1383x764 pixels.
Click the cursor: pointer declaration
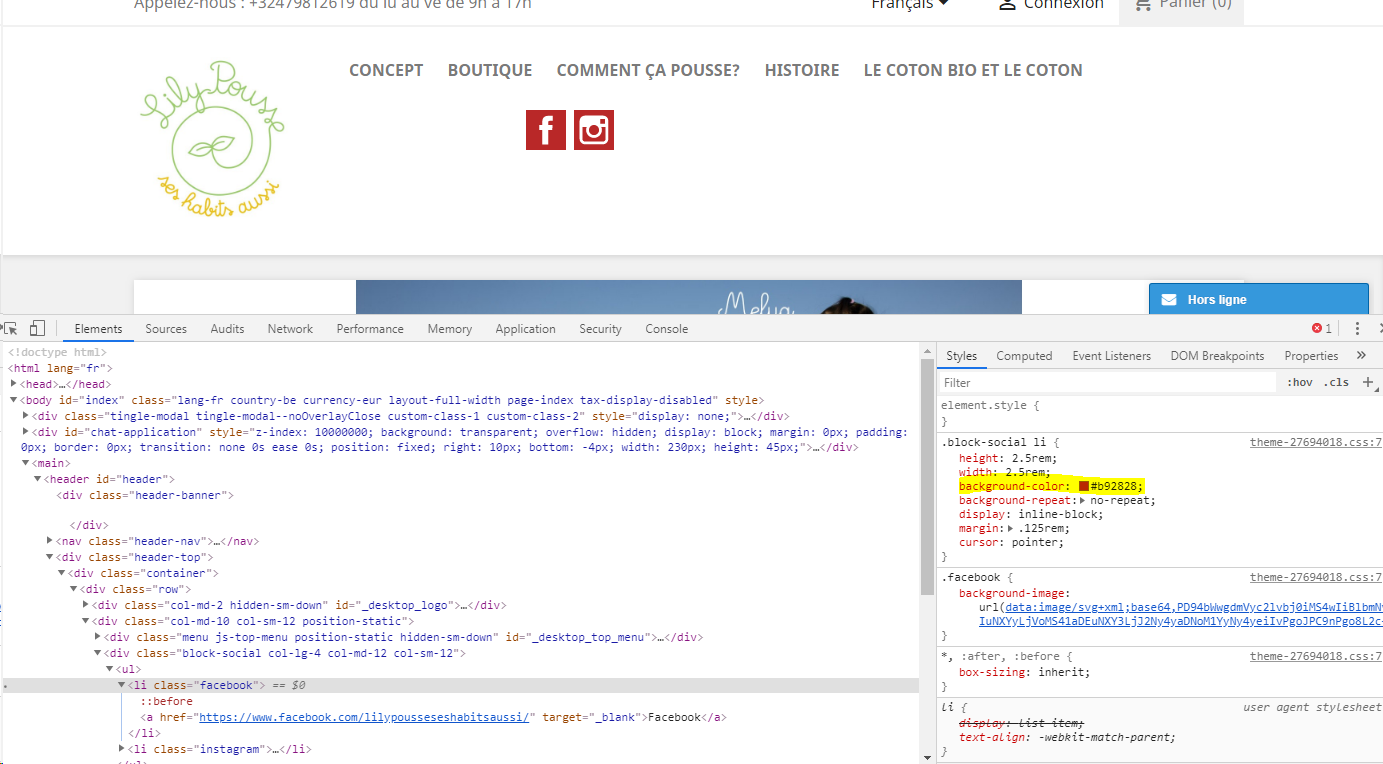click(1011, 542)
